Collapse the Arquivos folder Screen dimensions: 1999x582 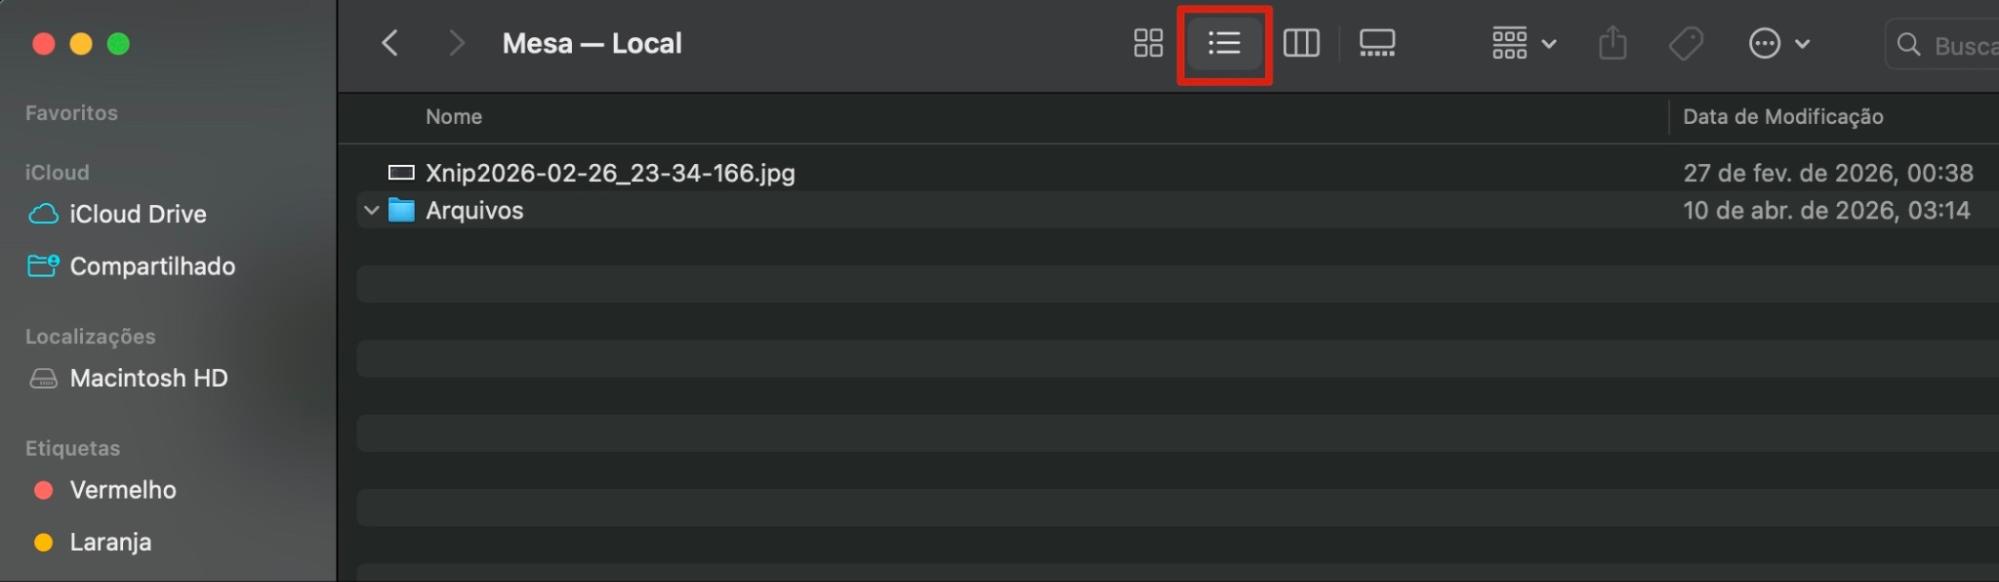pyautogui.click(x=371, y=210)
